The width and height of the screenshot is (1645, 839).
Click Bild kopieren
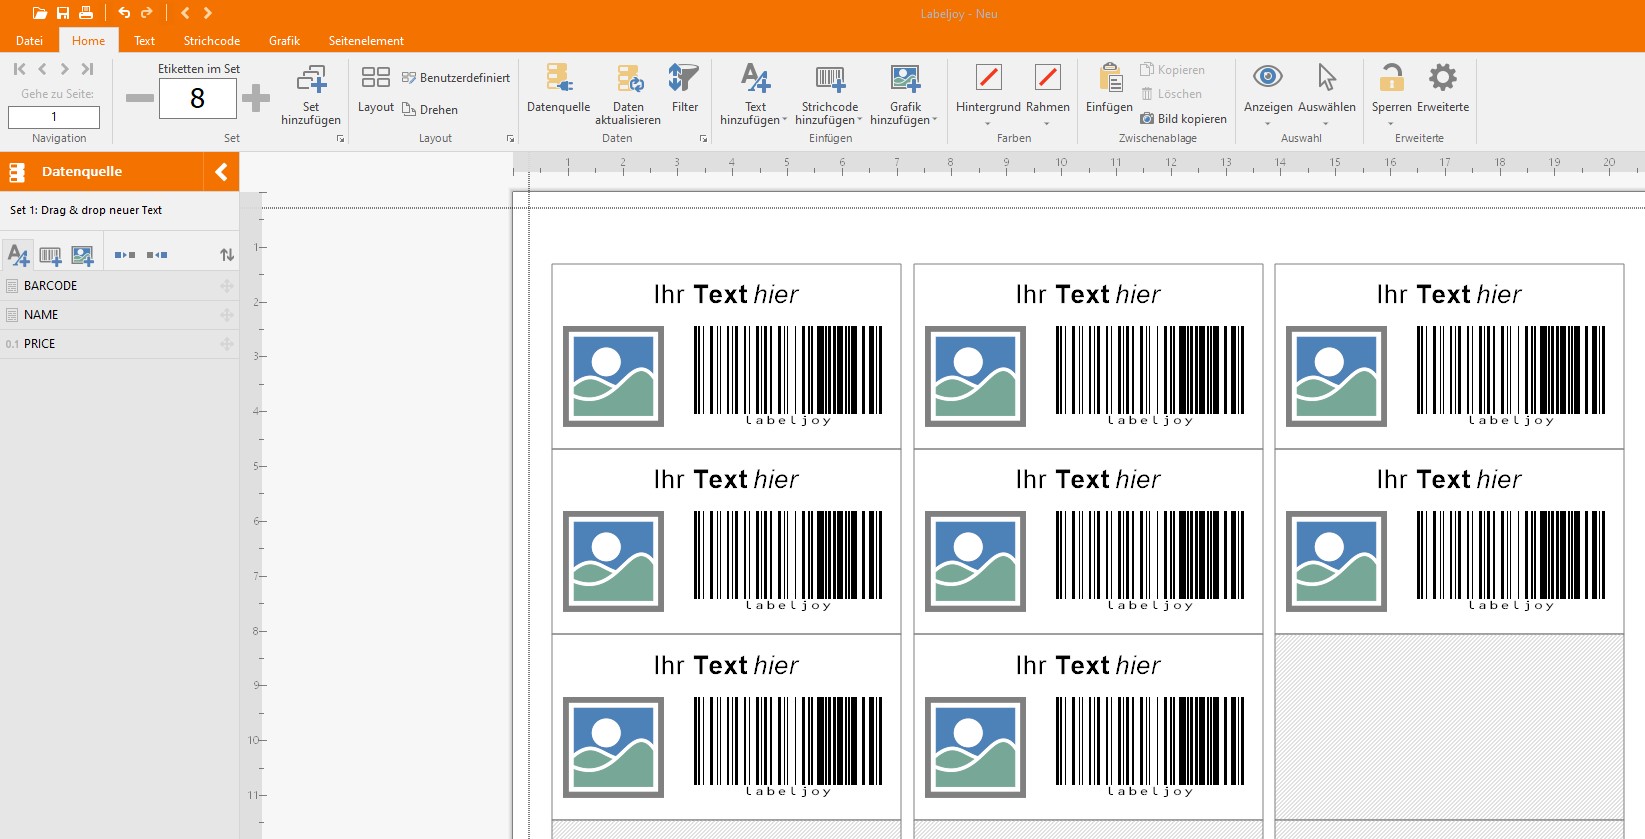pos(1183,119)
